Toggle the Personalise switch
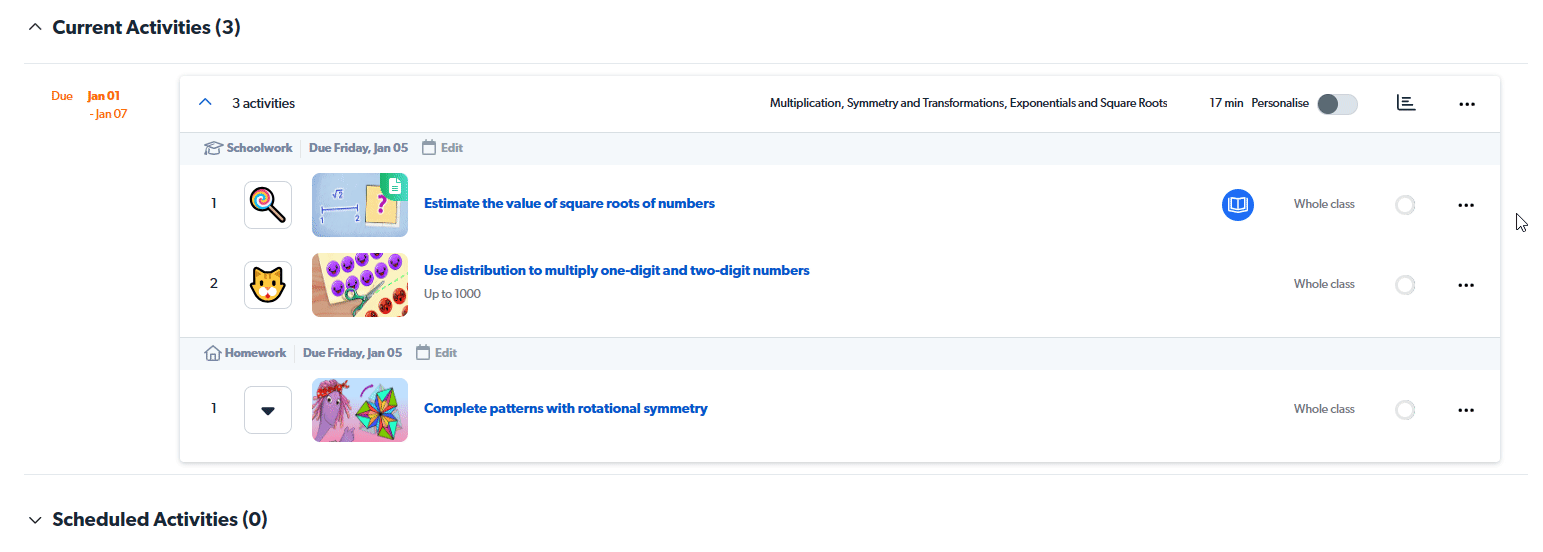Image resolution: width=1543 pixels, height=552 pixels. tap(1337, 104)
